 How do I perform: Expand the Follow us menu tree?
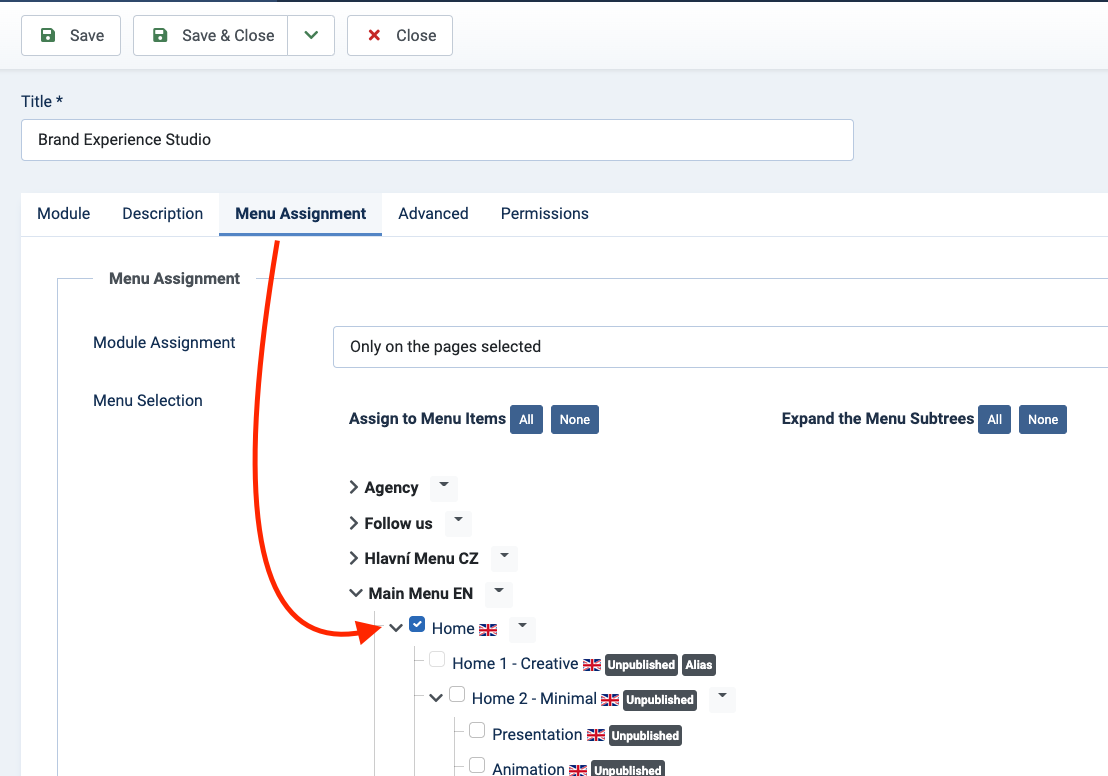pos(354,522)
